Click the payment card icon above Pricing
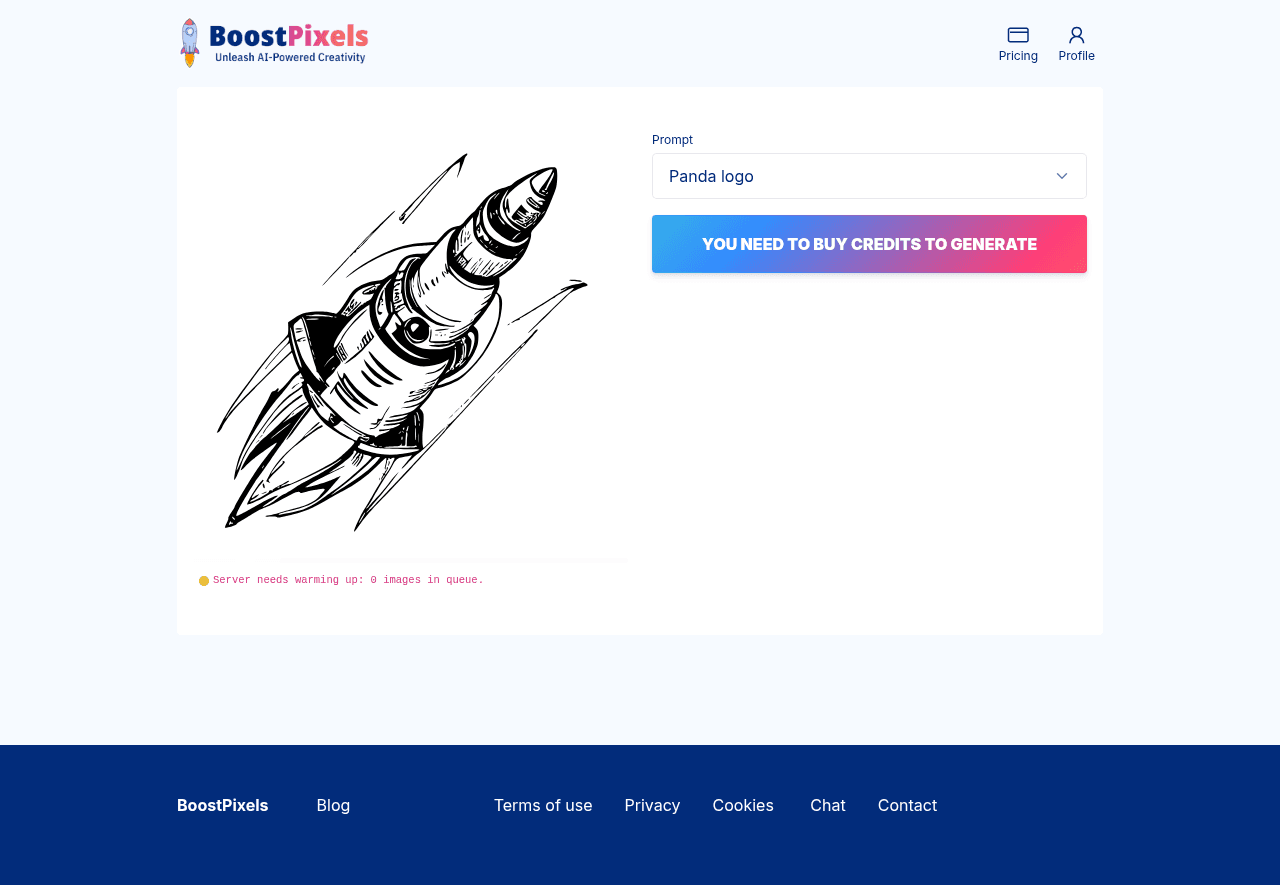Image resolution: width=1280 pixels, height=885 pixels. (1017, 33)
